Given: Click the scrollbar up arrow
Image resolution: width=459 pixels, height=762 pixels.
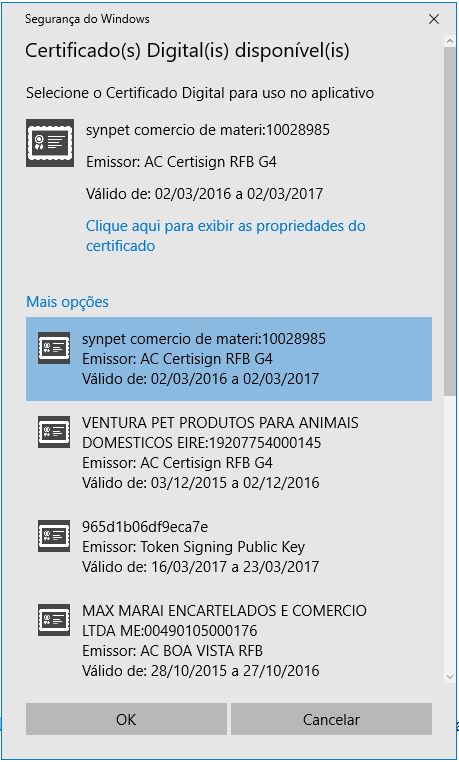Looking at the screenshot, I should (x=449, y=41).
